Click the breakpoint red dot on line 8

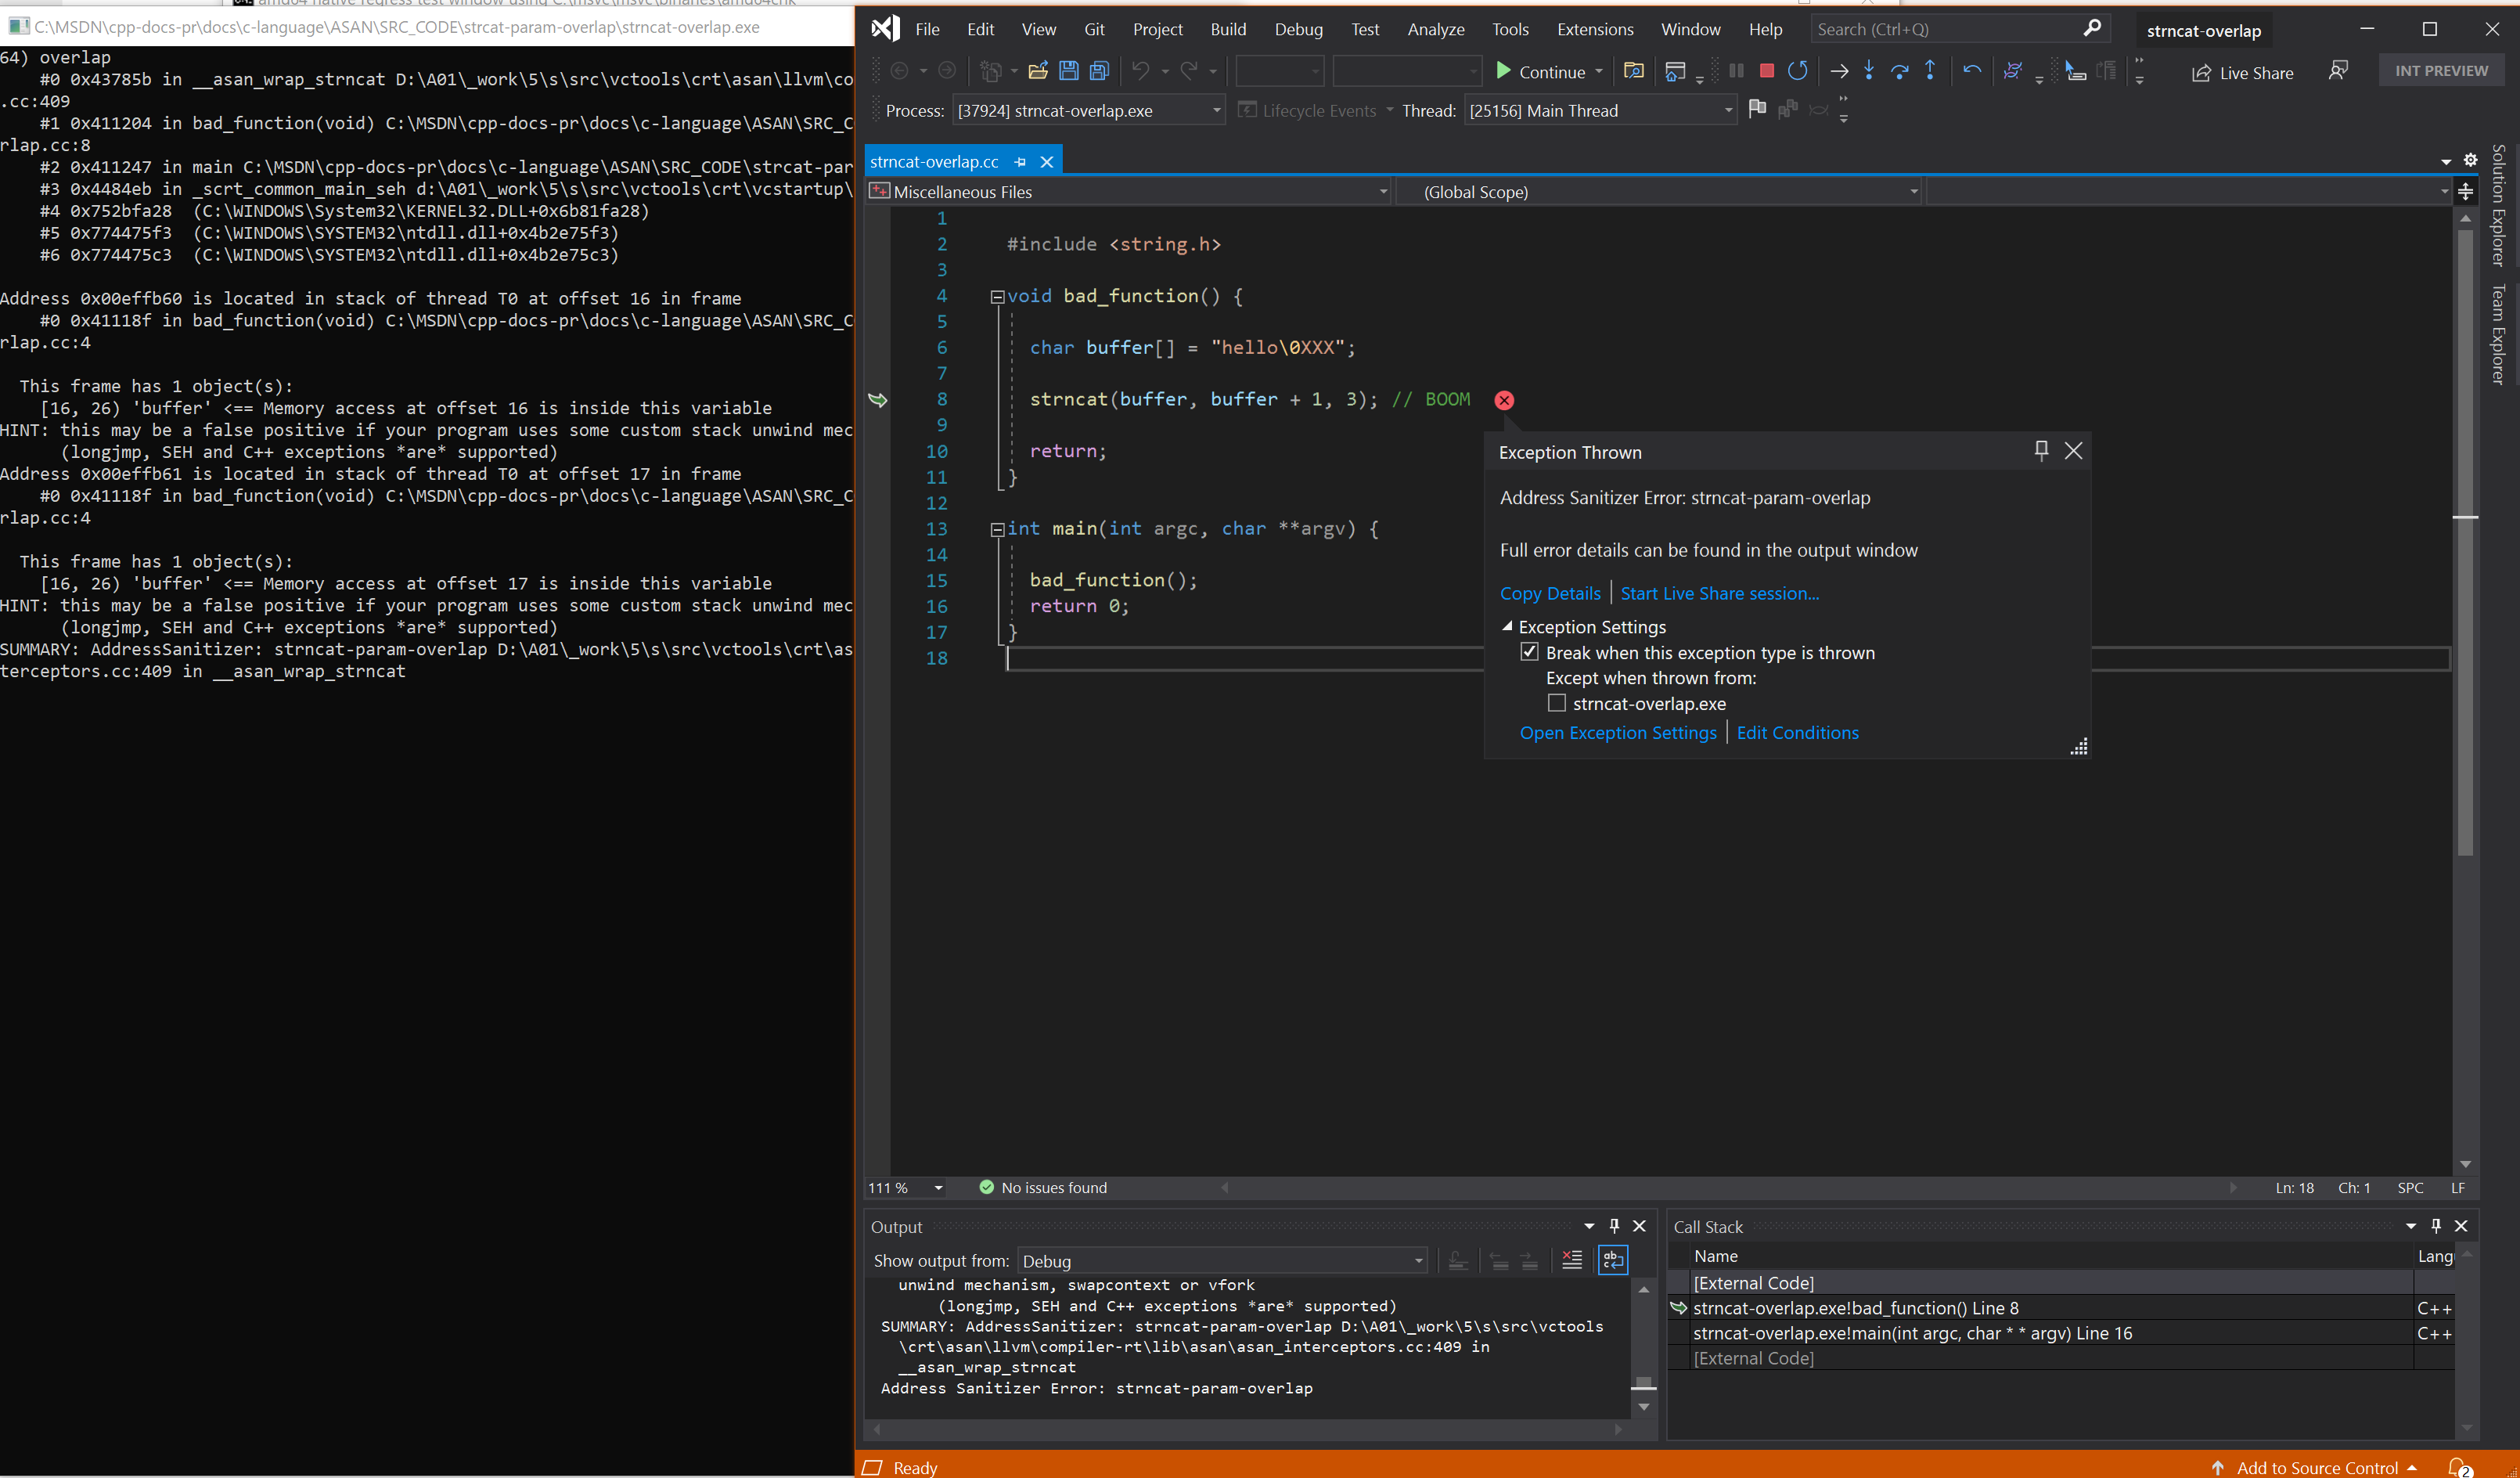tap(1503, 399)
